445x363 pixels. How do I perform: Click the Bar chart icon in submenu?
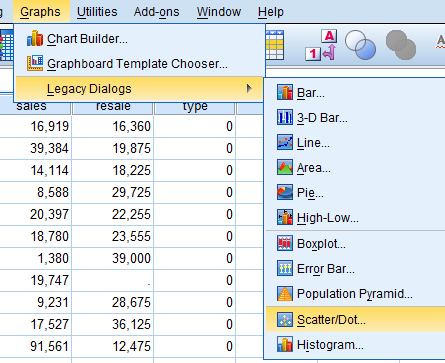tap(285, 92)
